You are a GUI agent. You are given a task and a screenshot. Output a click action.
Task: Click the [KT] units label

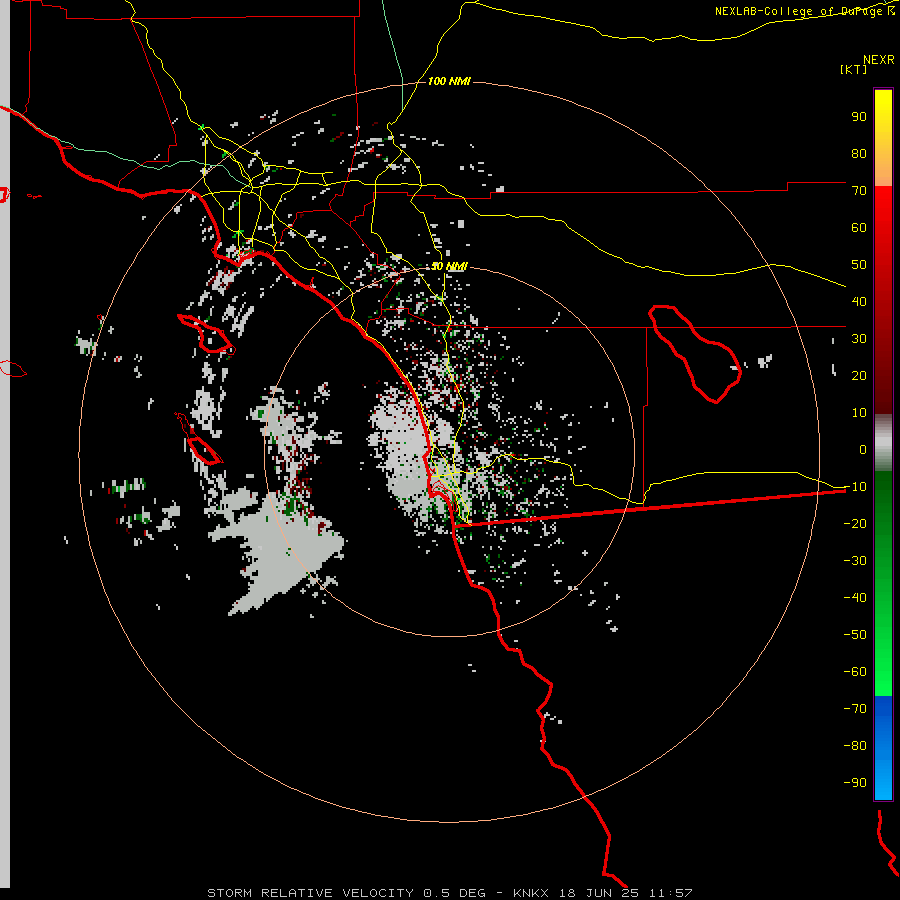tap(854, 69)
